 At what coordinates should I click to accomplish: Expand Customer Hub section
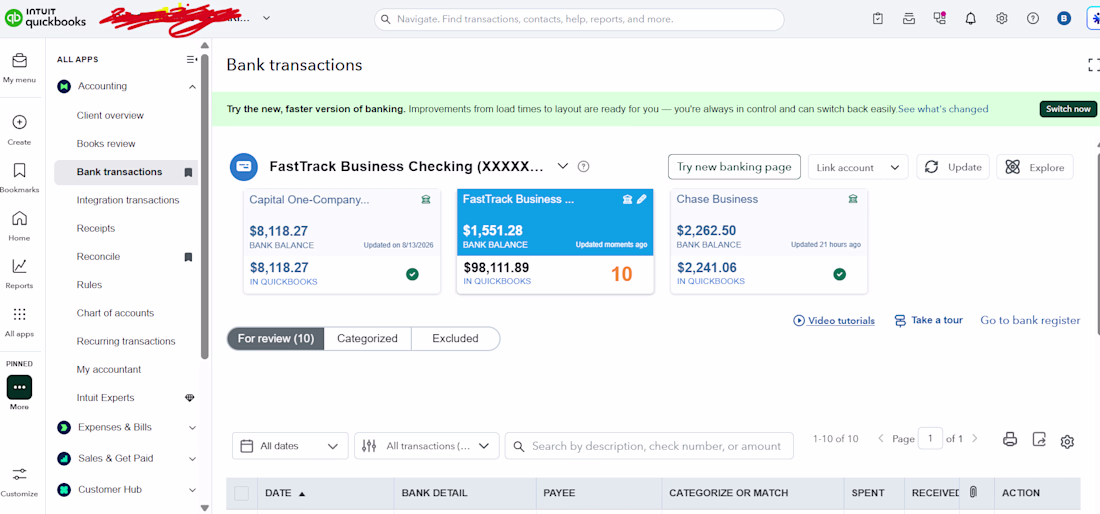tap(192, 489)
